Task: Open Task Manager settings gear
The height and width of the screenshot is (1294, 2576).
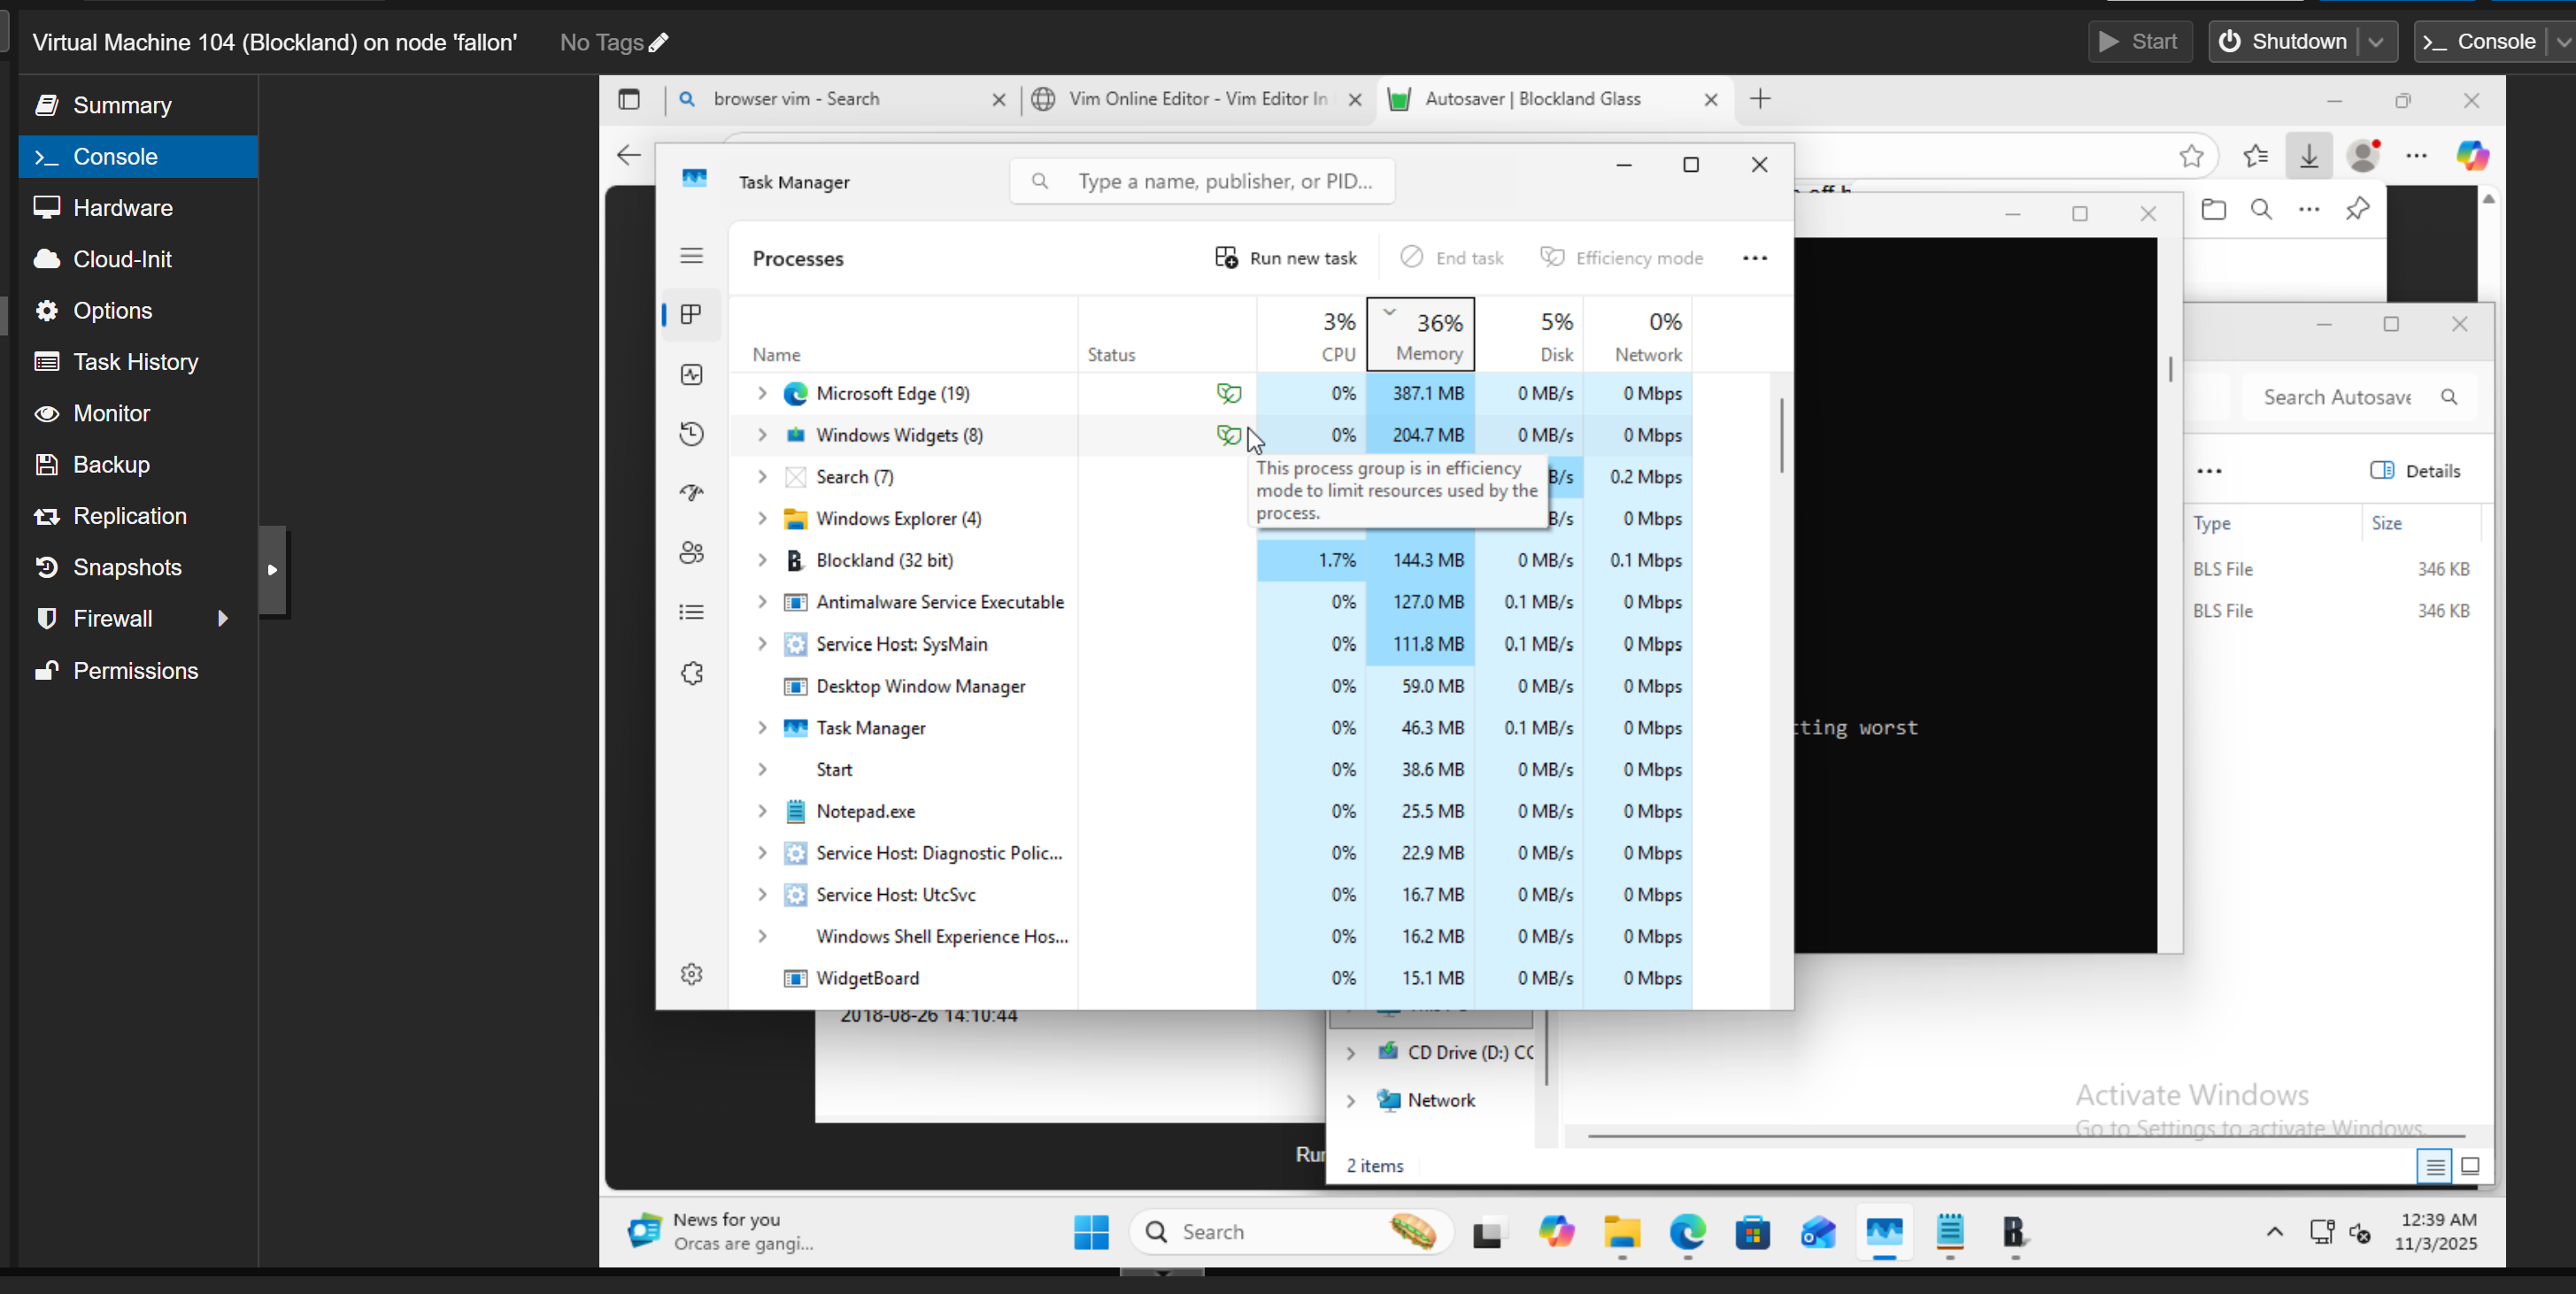Action: [x=691, y=974]
